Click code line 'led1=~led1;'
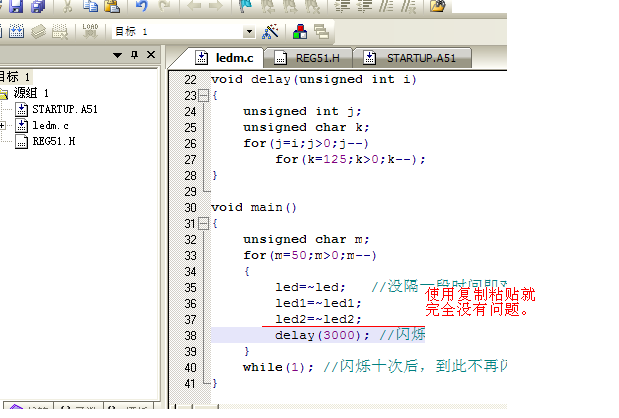The width and height of the screenshot is (619, 418). click(318, 304)
